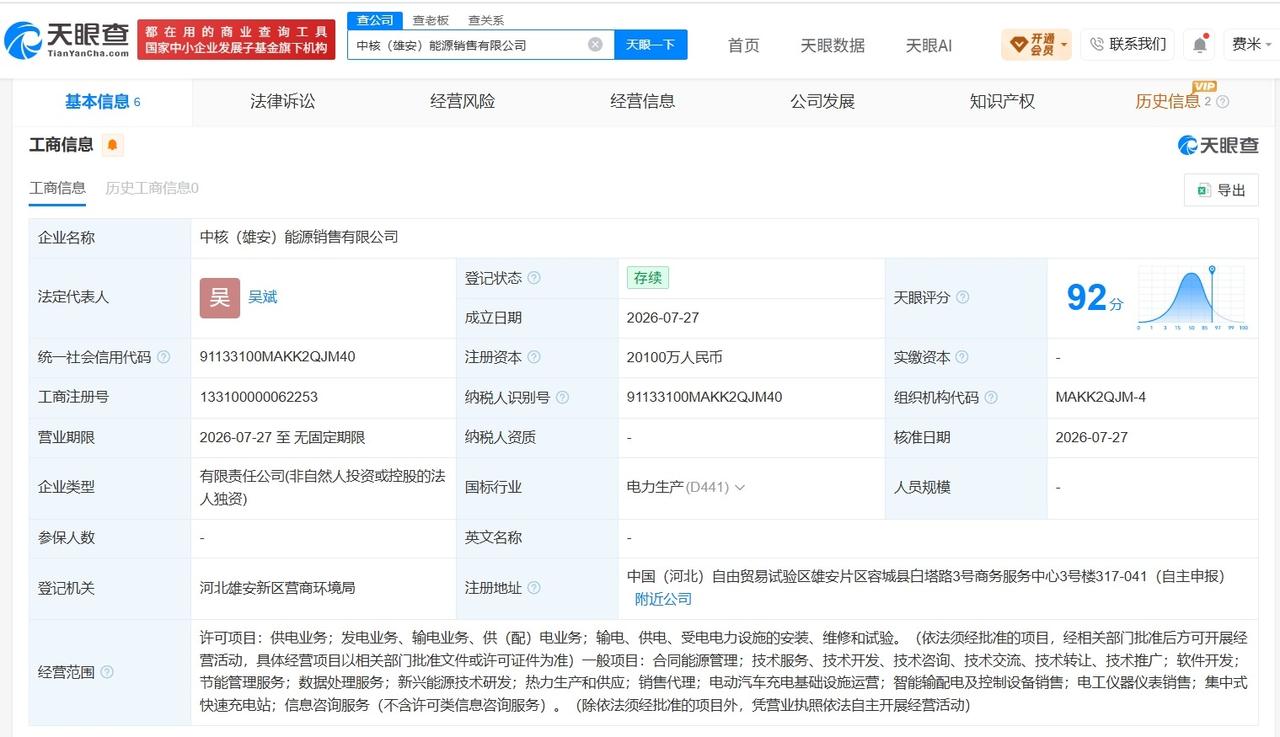Click the 核准日期 value 2026-07-27
Viewport: 1280px width, 737px height.
coord(1092,437)
